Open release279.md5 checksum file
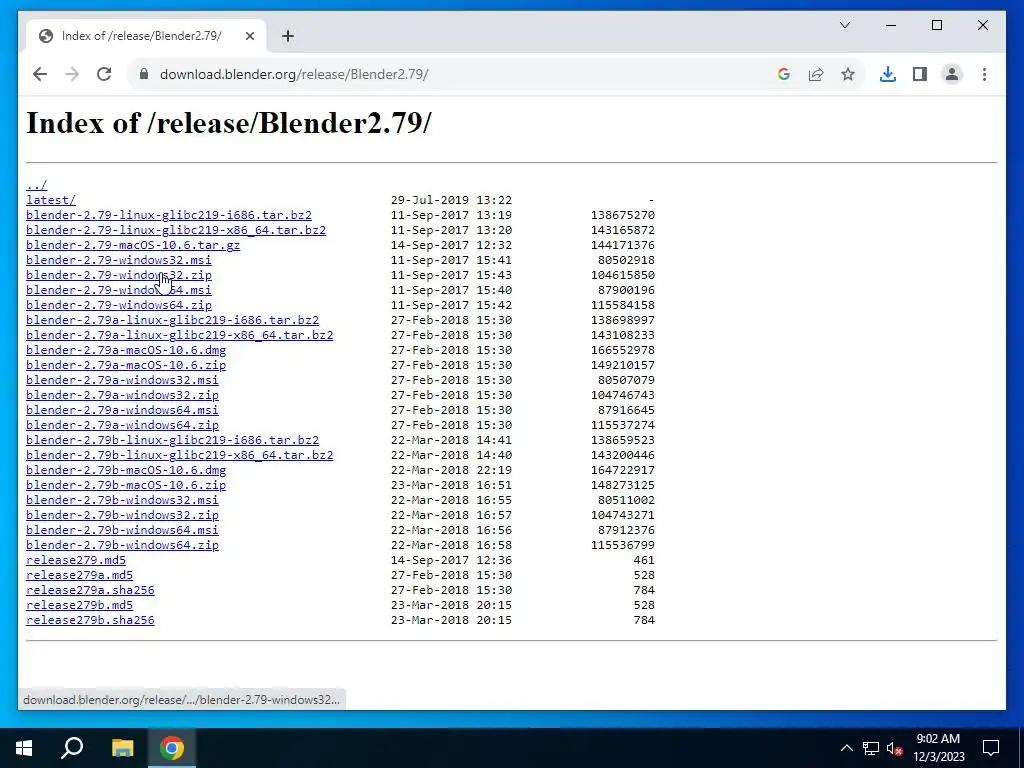 click(76, 560)
